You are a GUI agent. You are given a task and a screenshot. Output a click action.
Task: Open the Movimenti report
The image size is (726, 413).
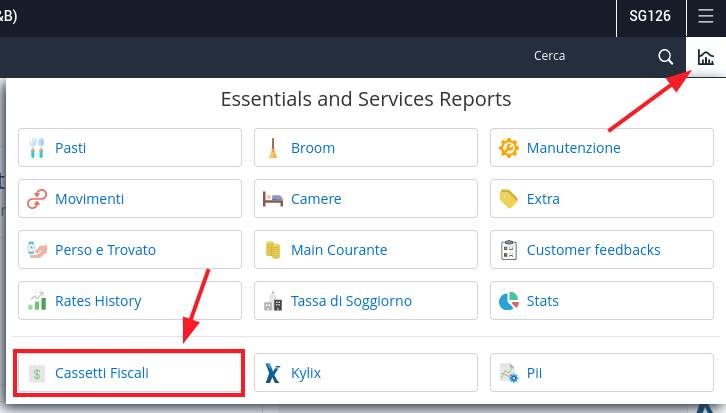coord(130,199)
